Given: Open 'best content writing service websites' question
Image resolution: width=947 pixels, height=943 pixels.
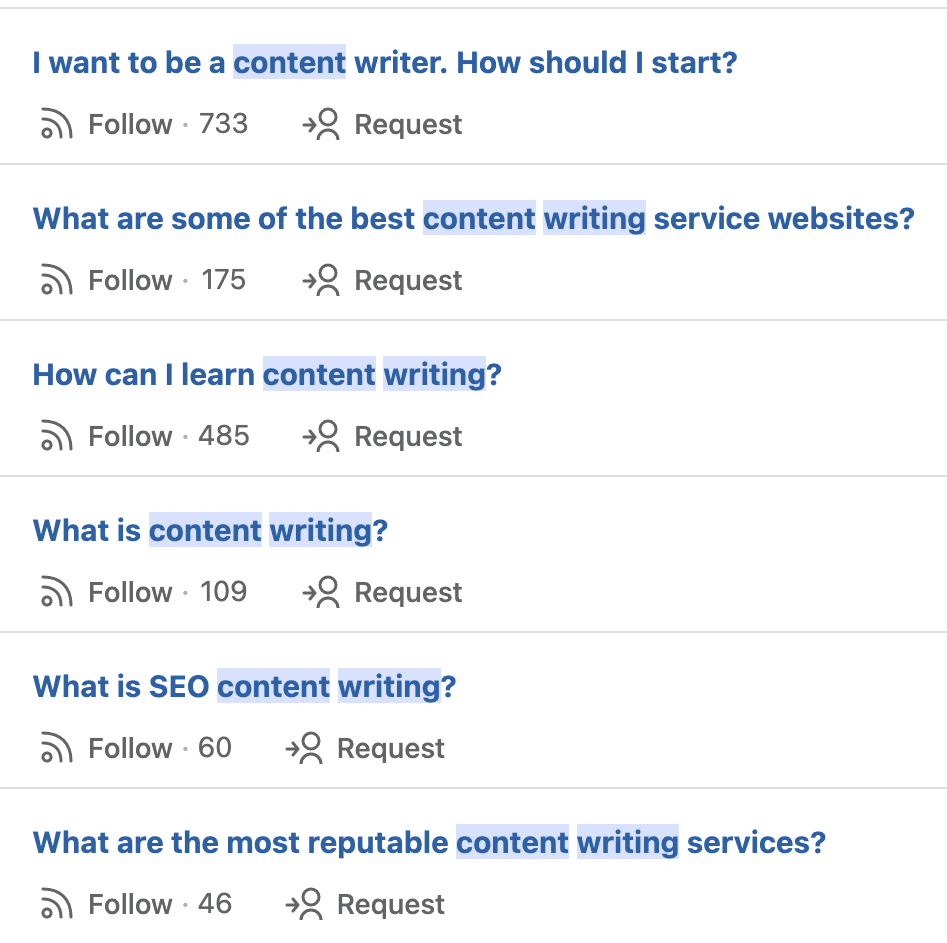Looking at the screenshot, I should (x=473, y=219).
